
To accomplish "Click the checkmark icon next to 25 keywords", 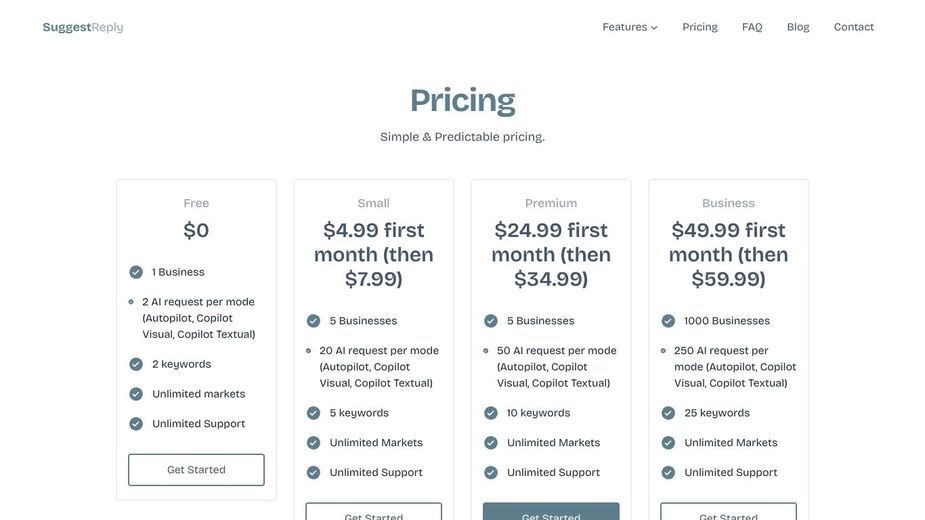I will pos(668,413).
